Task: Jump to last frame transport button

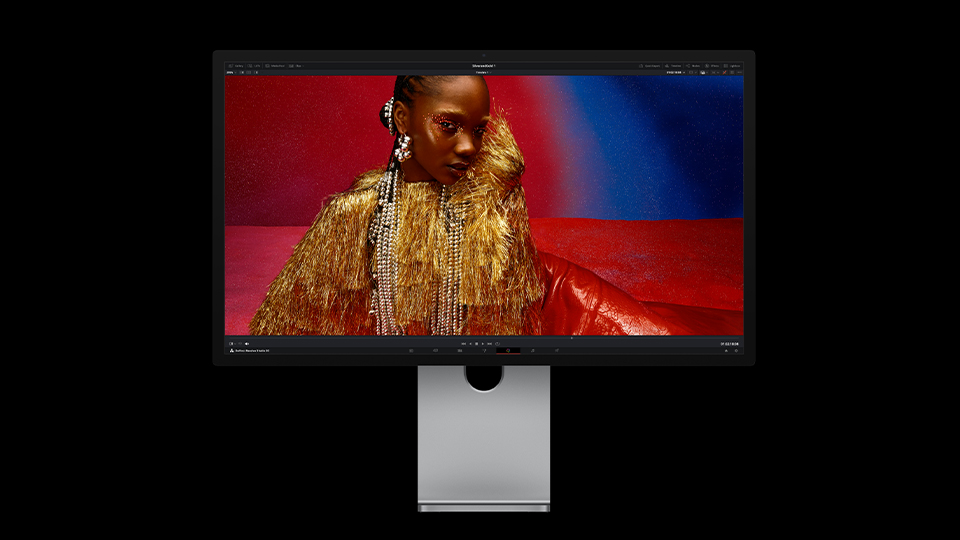Action: point(489,343)
